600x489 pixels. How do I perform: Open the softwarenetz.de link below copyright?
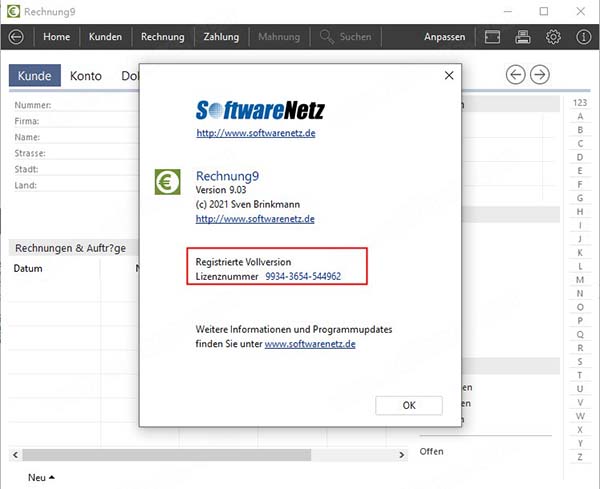(x=255, y=219)
